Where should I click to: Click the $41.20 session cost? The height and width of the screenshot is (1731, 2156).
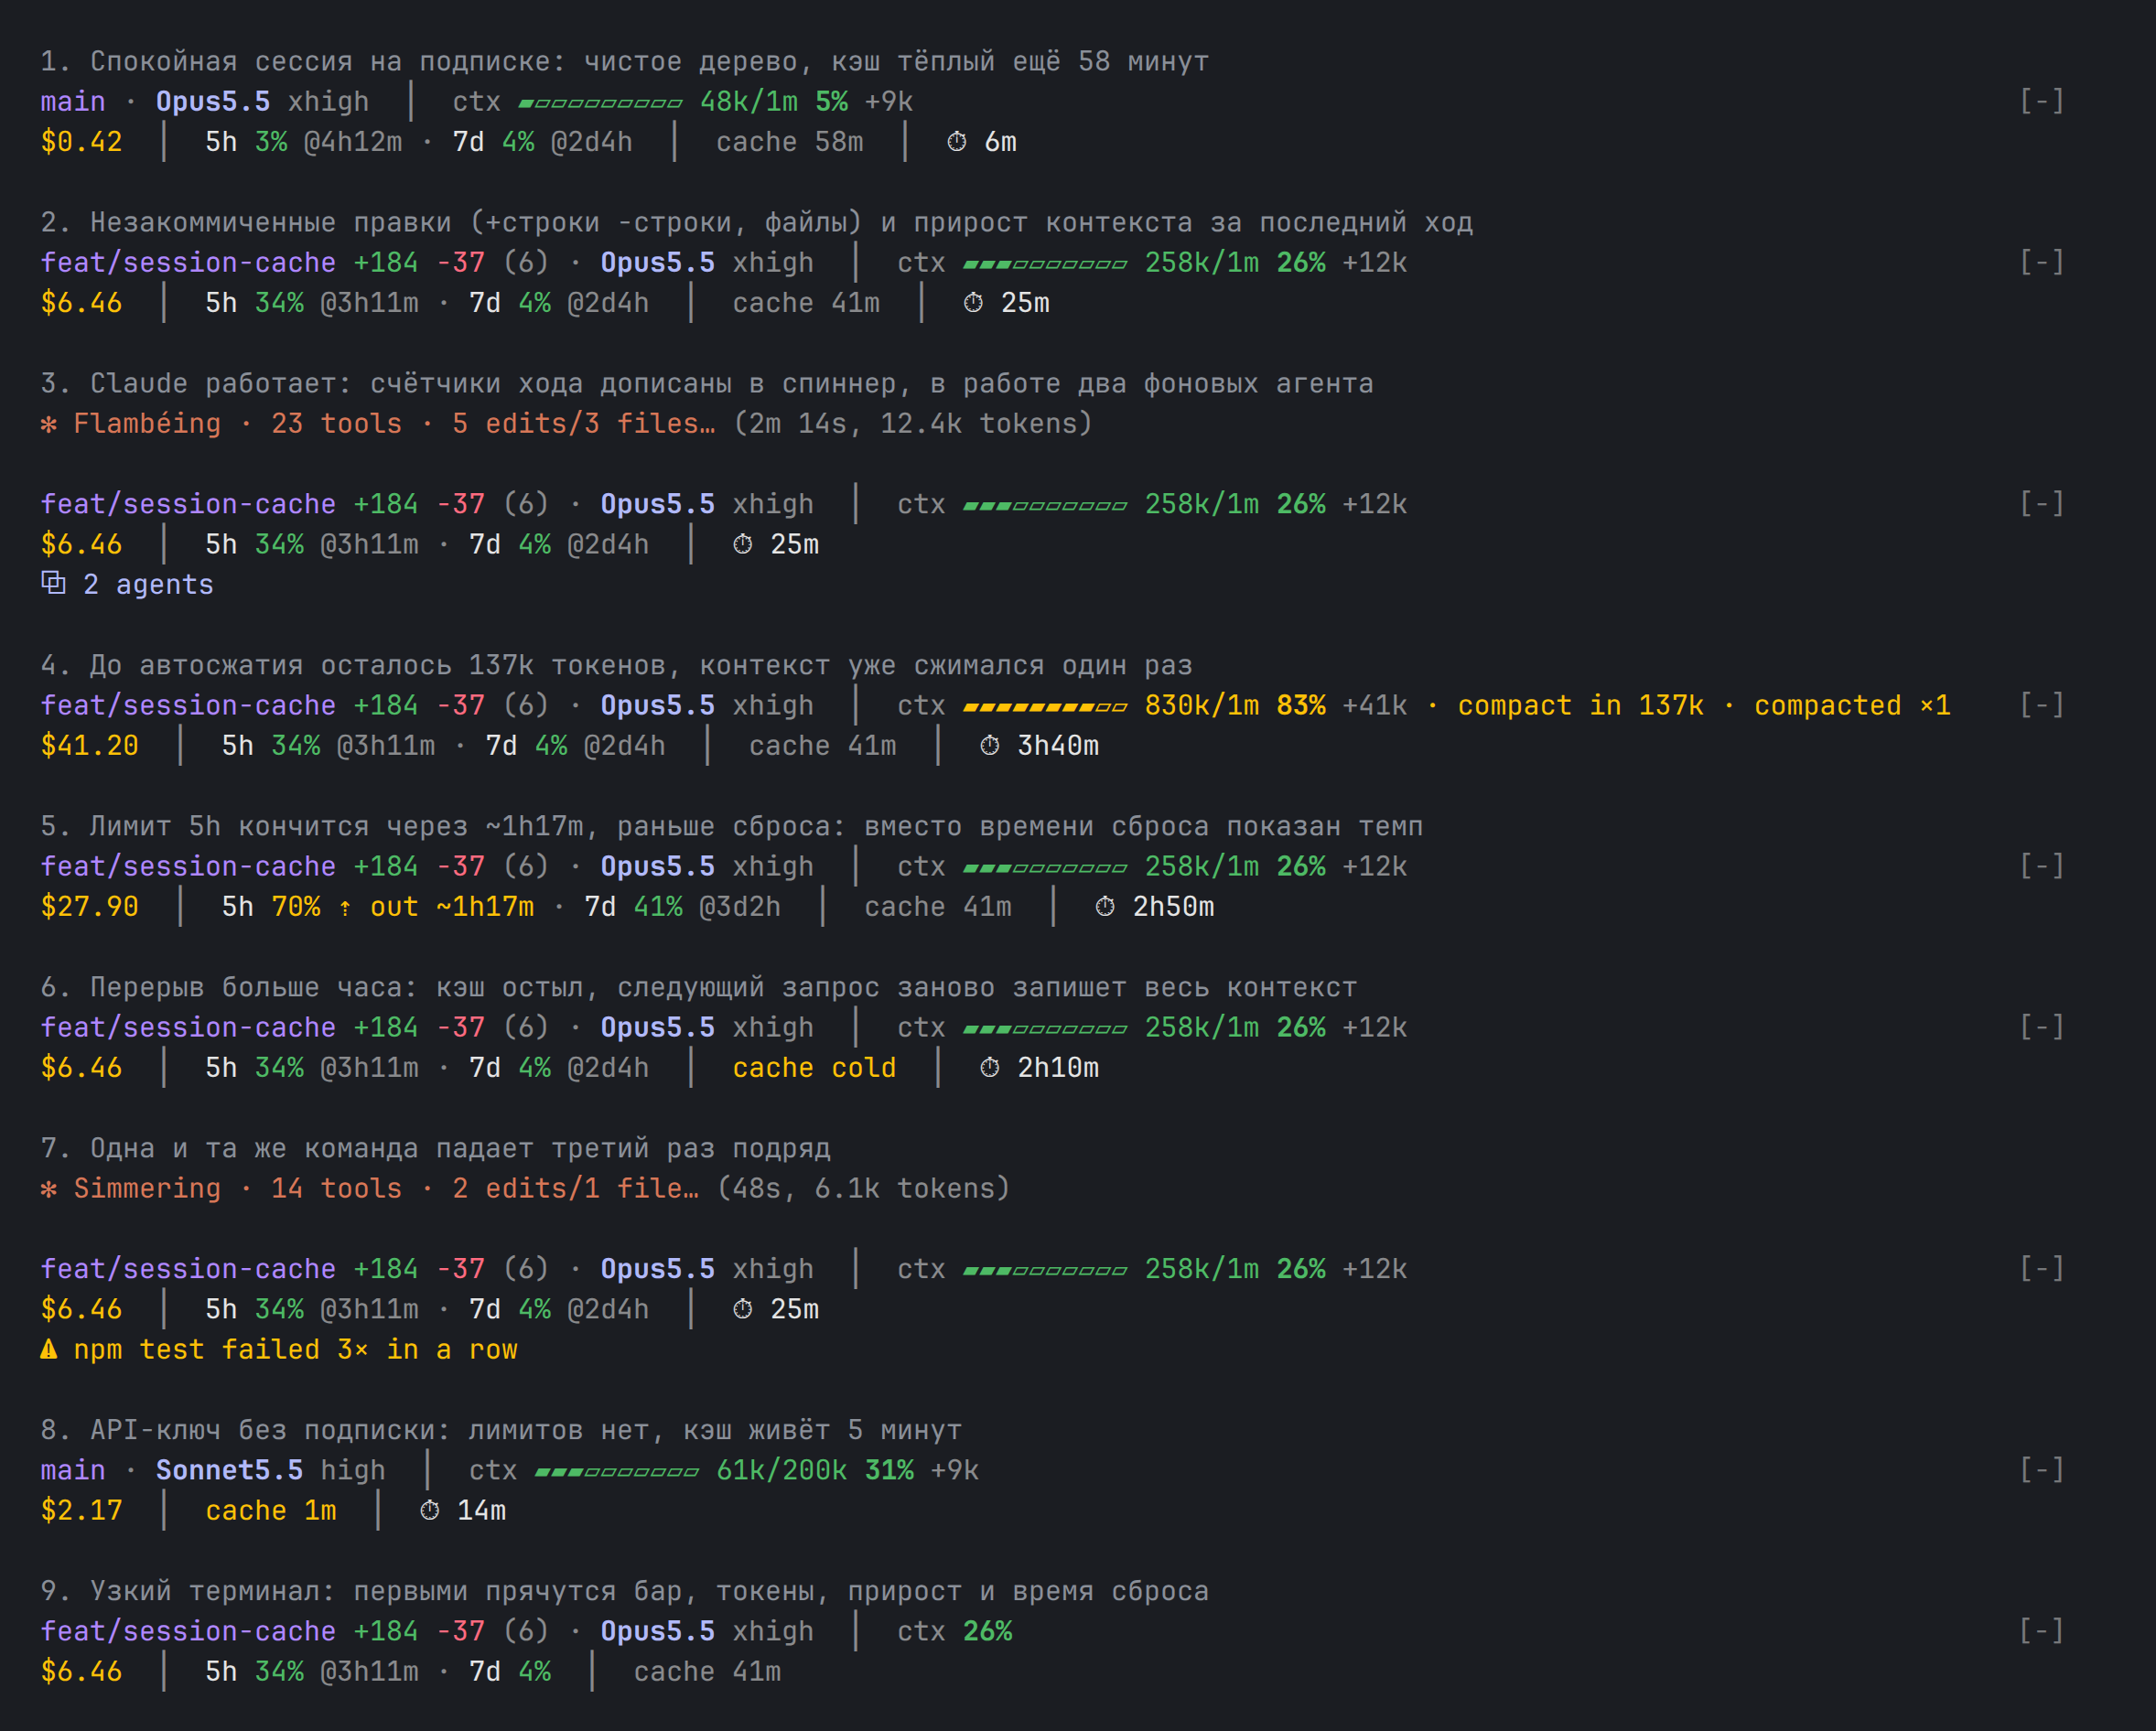(89, 746)
